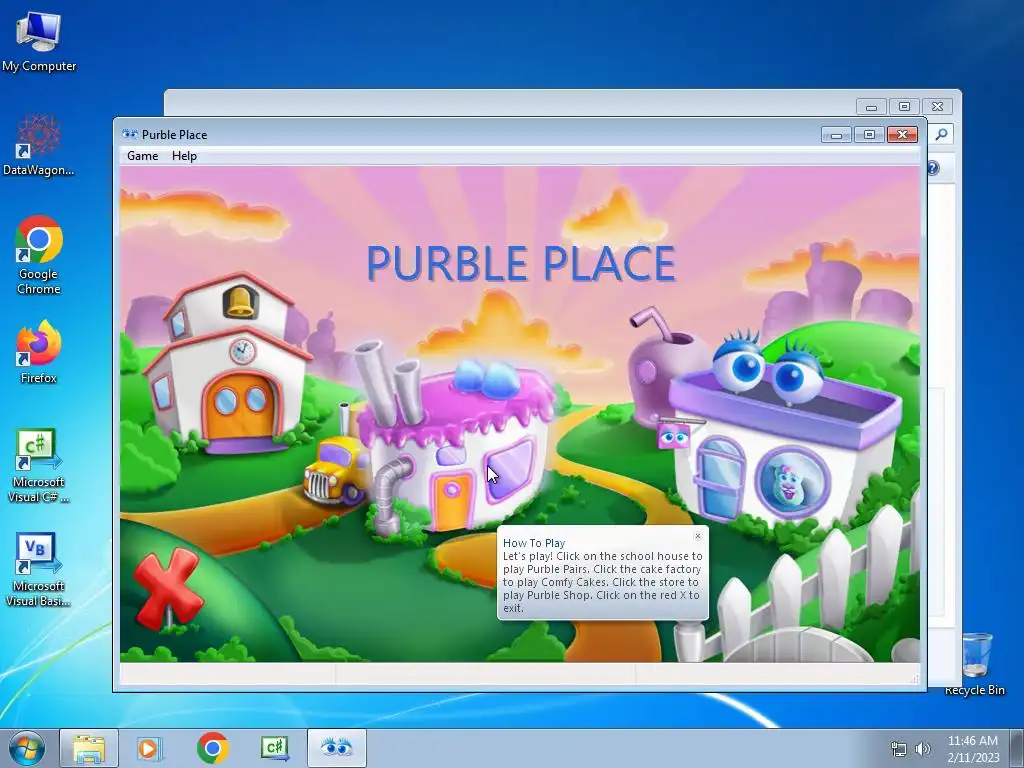Screen dimensions: 1024x768
Task: Open the Windows Start menu
Action: (27, 748)
